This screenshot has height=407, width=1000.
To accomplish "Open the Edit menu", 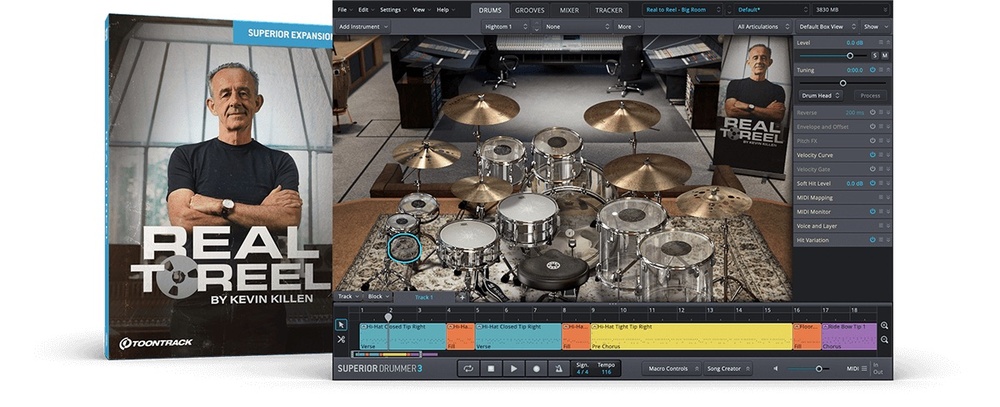I will 365,10.
